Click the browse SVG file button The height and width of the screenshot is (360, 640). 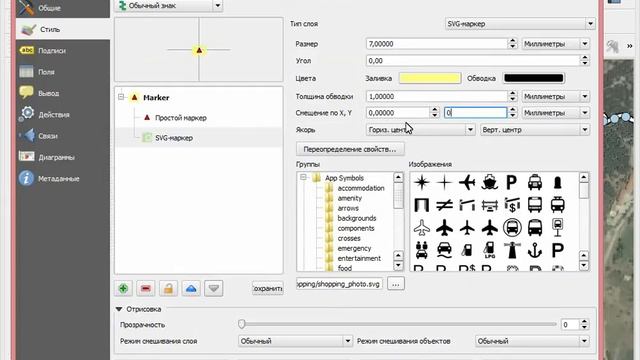point(396,284)
